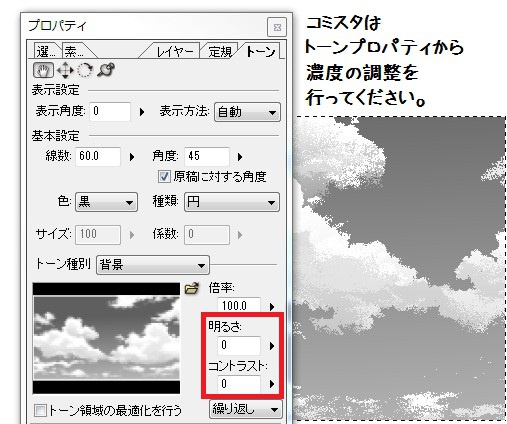This screenshot has height=424, width=507.
Task: Open the 種類 dropdown showing 円
Action: pos(232,202)
